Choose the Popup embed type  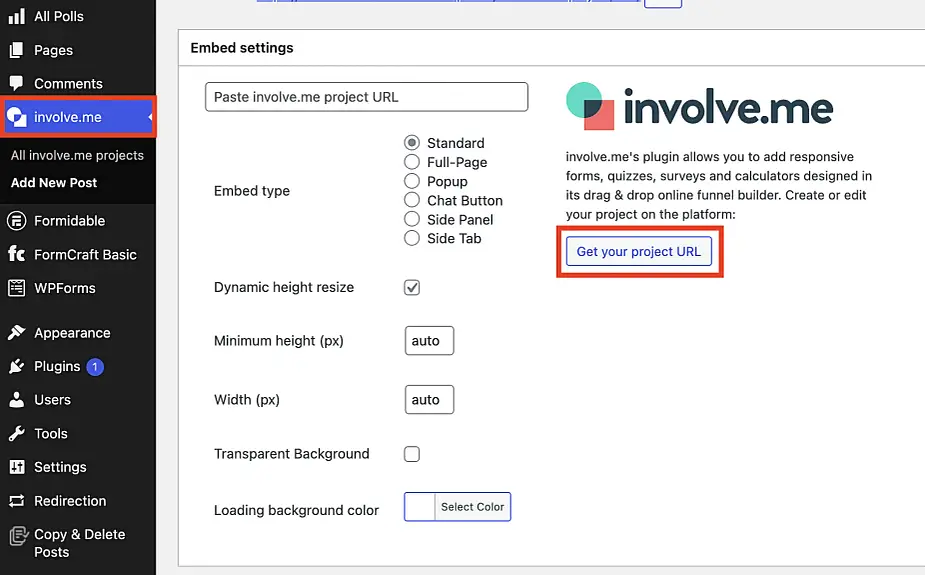point(411,181)
